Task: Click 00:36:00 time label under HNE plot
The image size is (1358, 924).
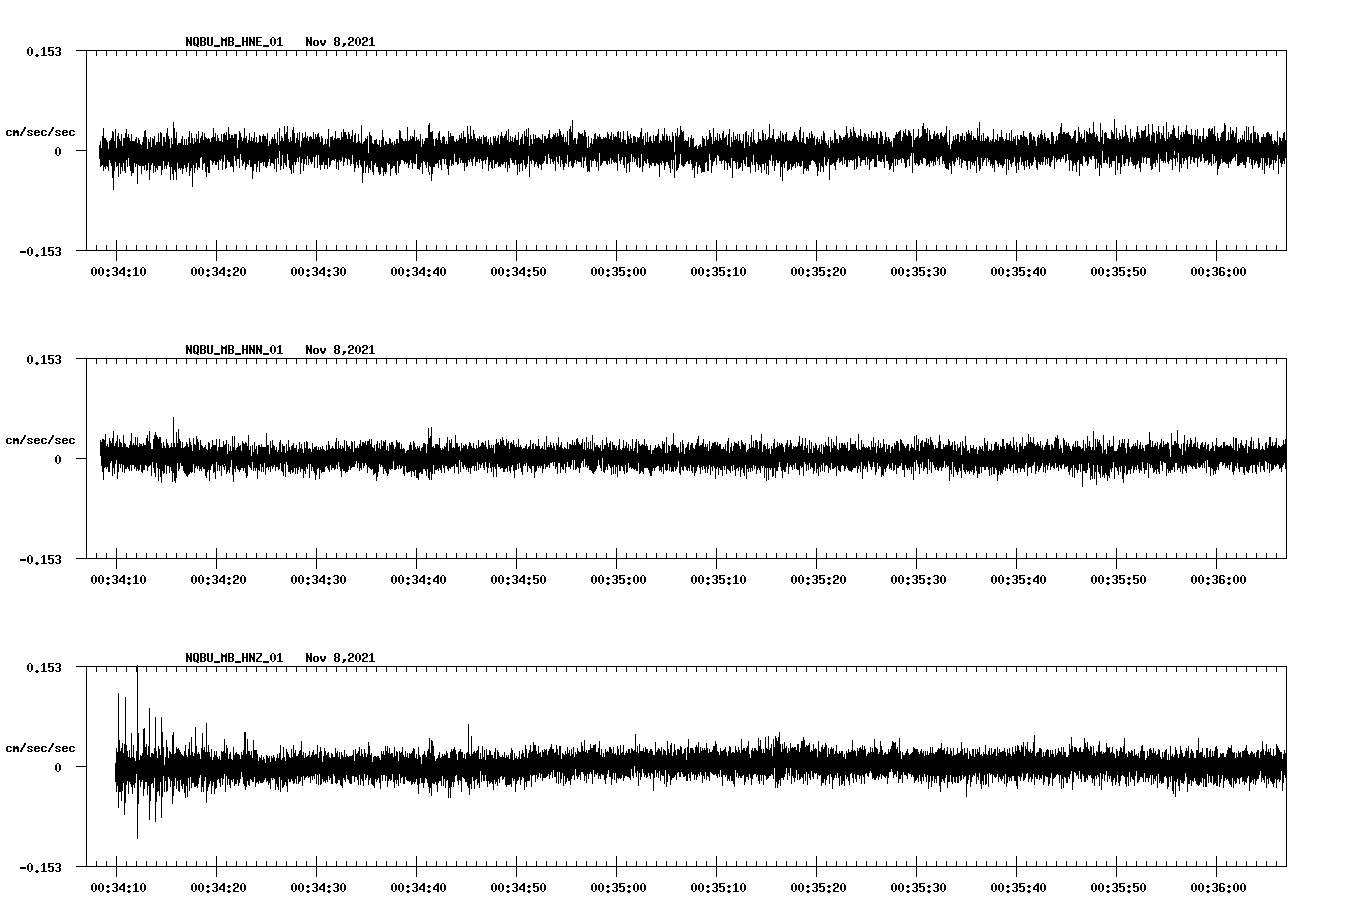Action: [x=1218, y=272]
